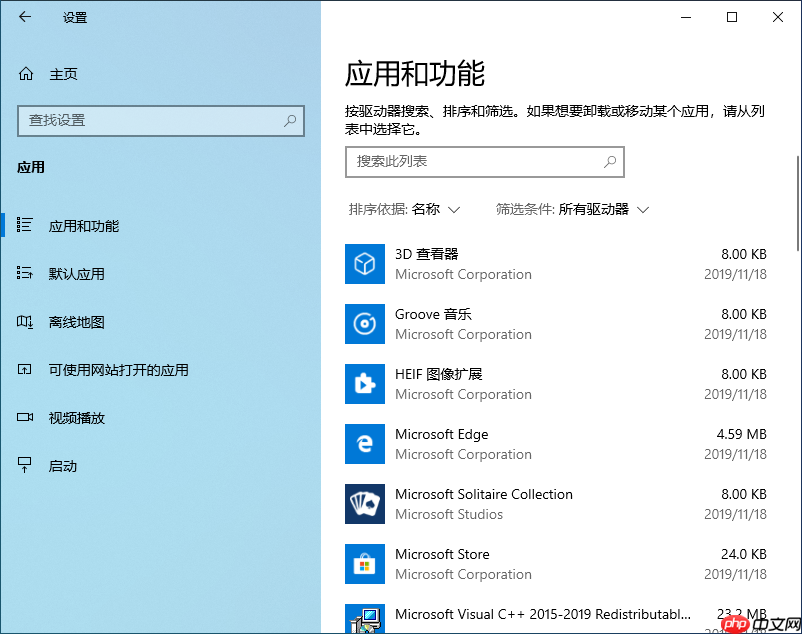Click the 启动 sidebar icon

pyautogui.click(x=25, y=465)
